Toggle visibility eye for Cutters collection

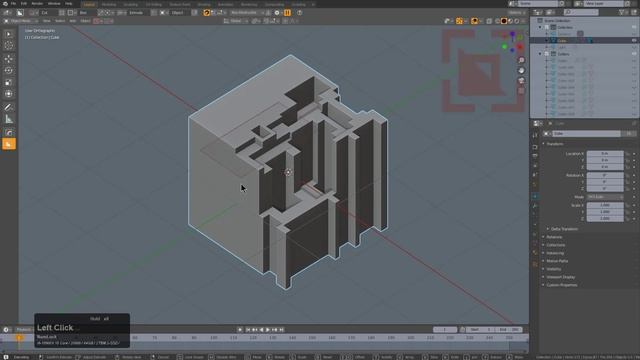pos(634,53)
